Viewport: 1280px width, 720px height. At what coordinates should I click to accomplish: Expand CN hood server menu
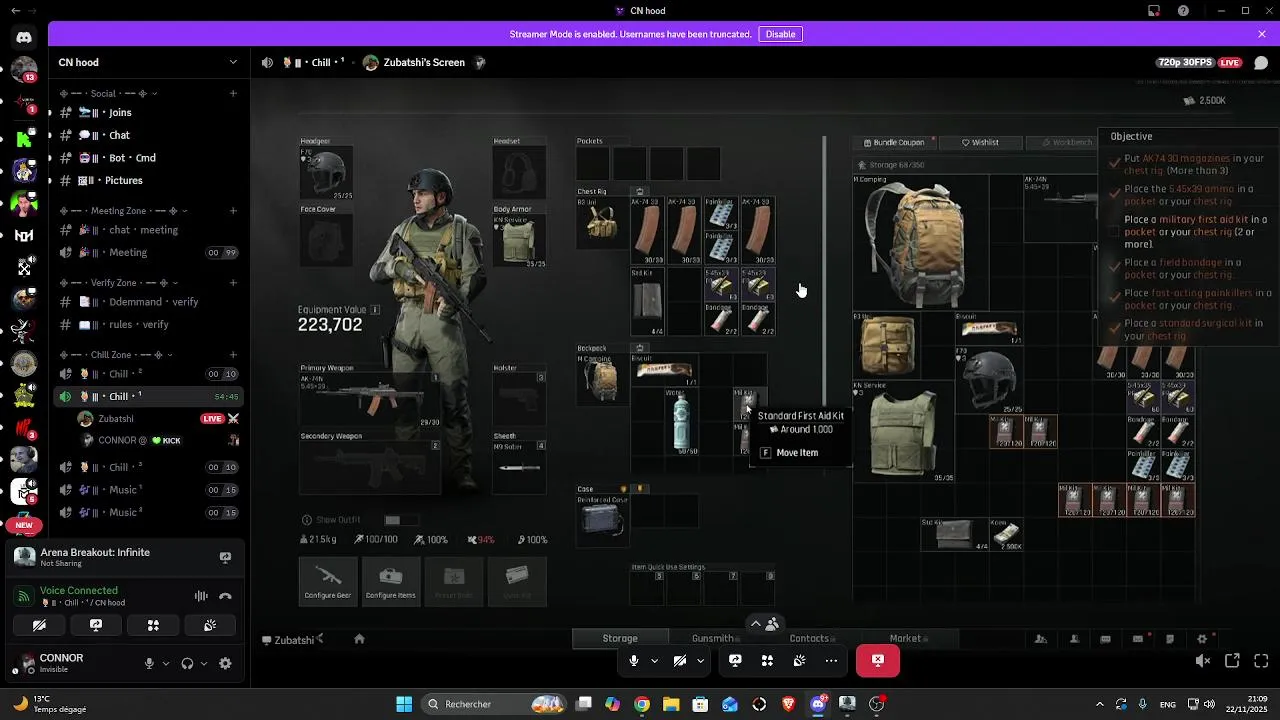[233, 62]
